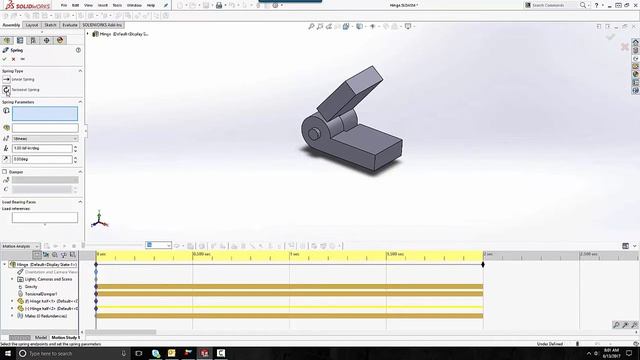
Task: Increase the spring constant value
Action: 76,147
